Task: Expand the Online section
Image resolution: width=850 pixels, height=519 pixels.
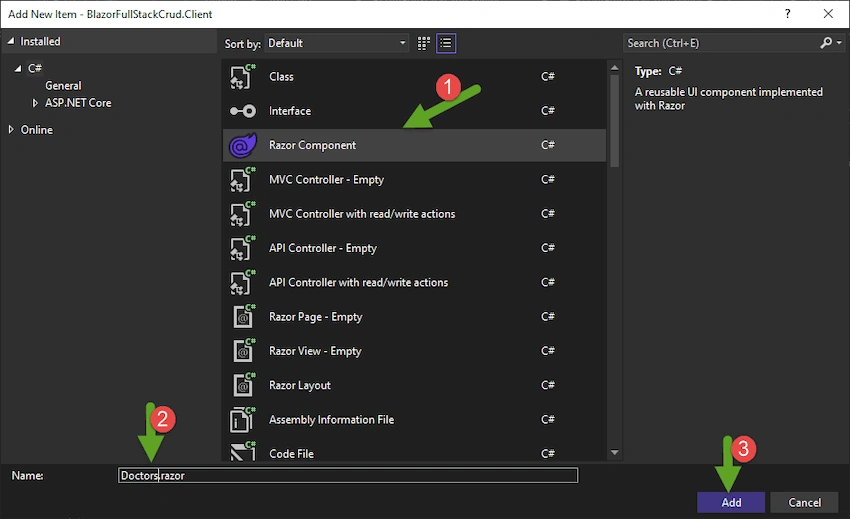Action: 11,130
